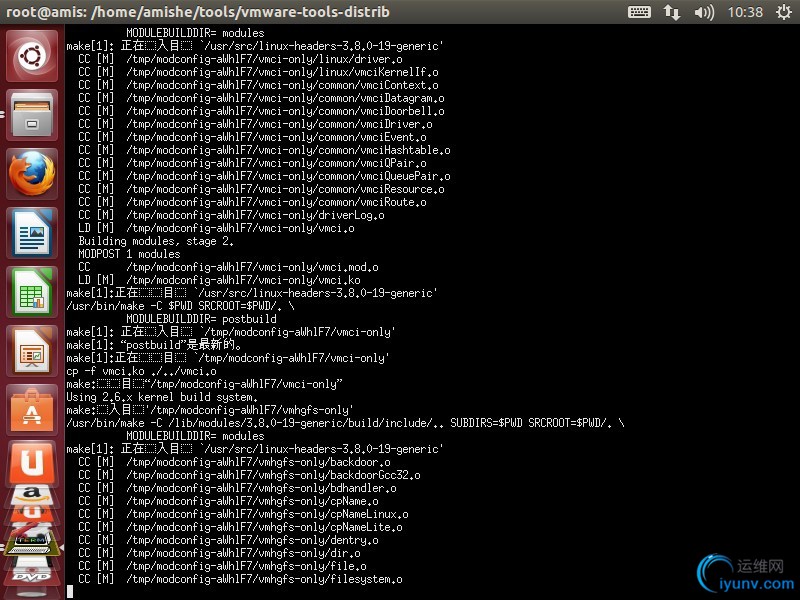Click terminal title root@amis path

pyautogui.click(x=198, y=12)
